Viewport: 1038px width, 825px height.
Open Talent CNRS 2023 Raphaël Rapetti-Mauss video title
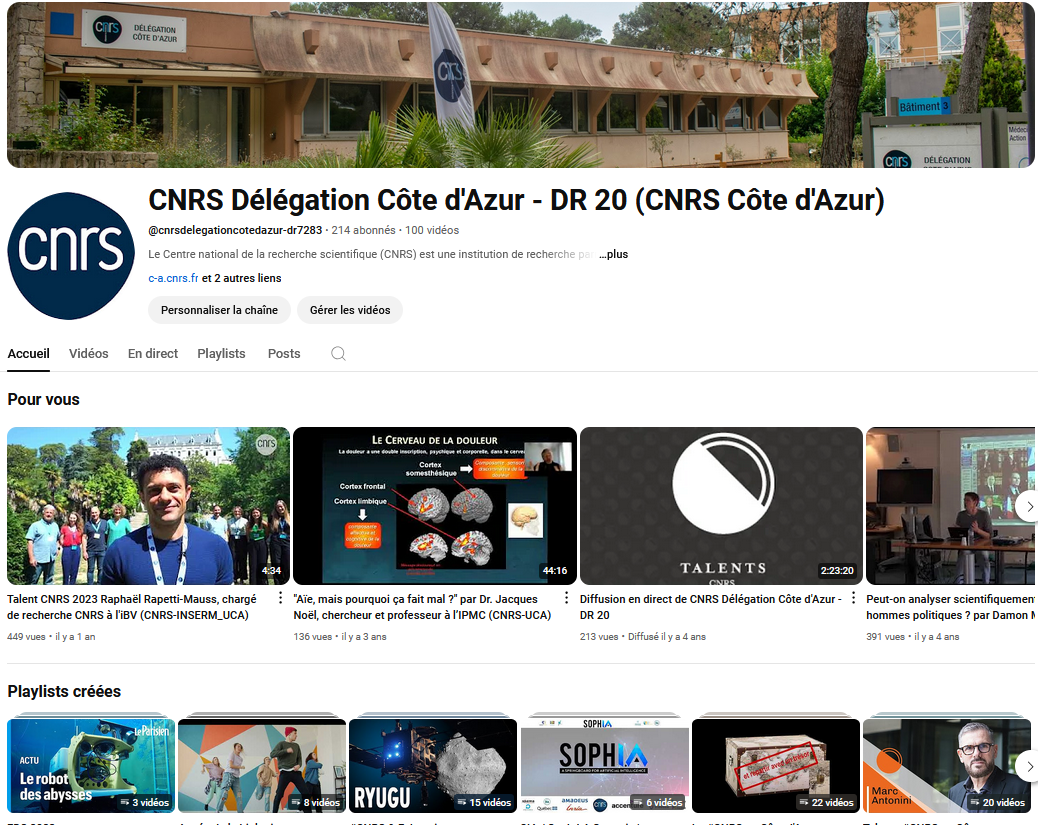pos(132,607)
